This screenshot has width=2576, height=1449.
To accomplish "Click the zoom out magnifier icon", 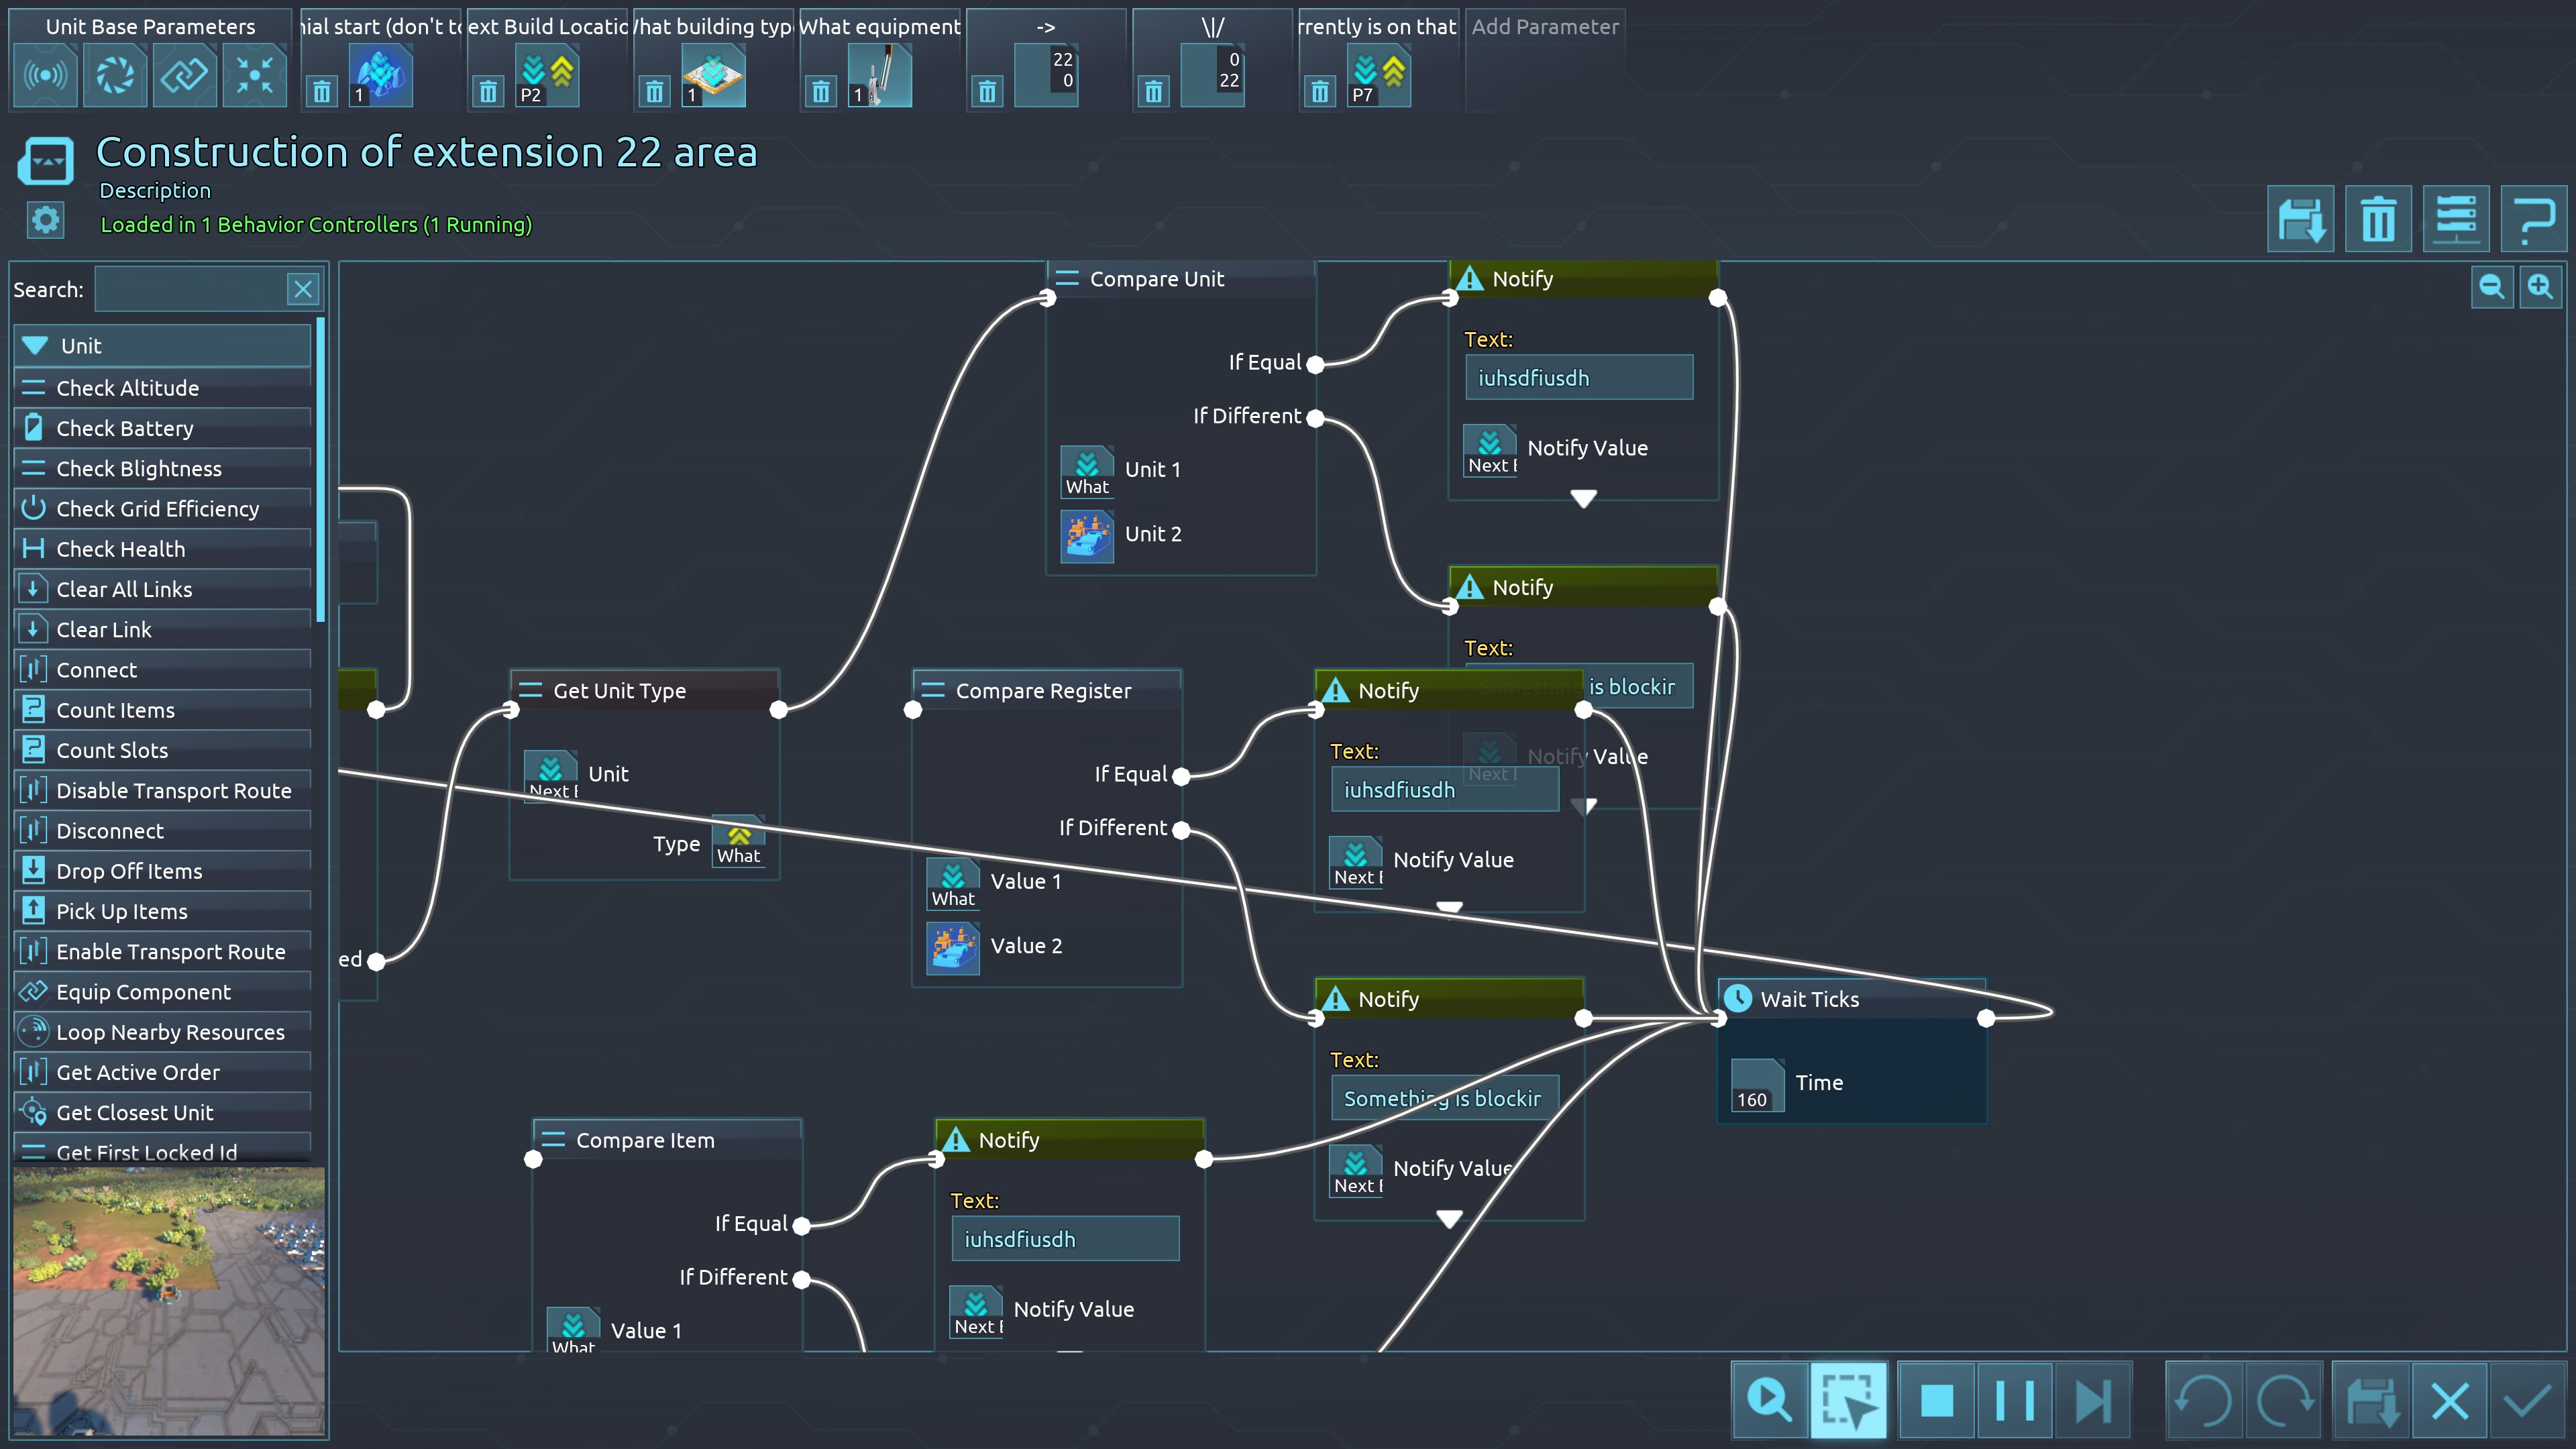I will (x=2491, y=288).
